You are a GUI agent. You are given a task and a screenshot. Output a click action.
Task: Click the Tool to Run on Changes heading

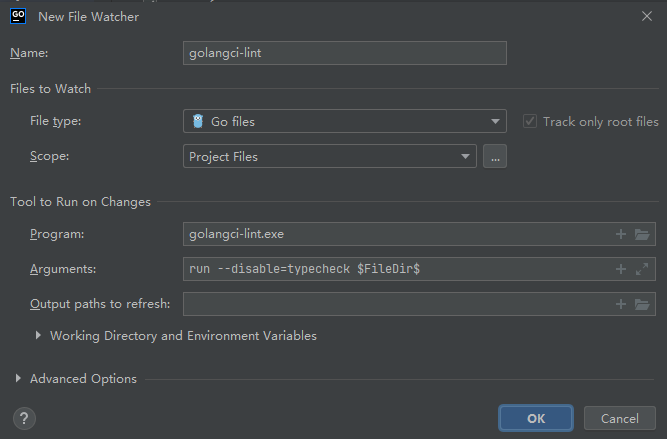coord(80,202)
